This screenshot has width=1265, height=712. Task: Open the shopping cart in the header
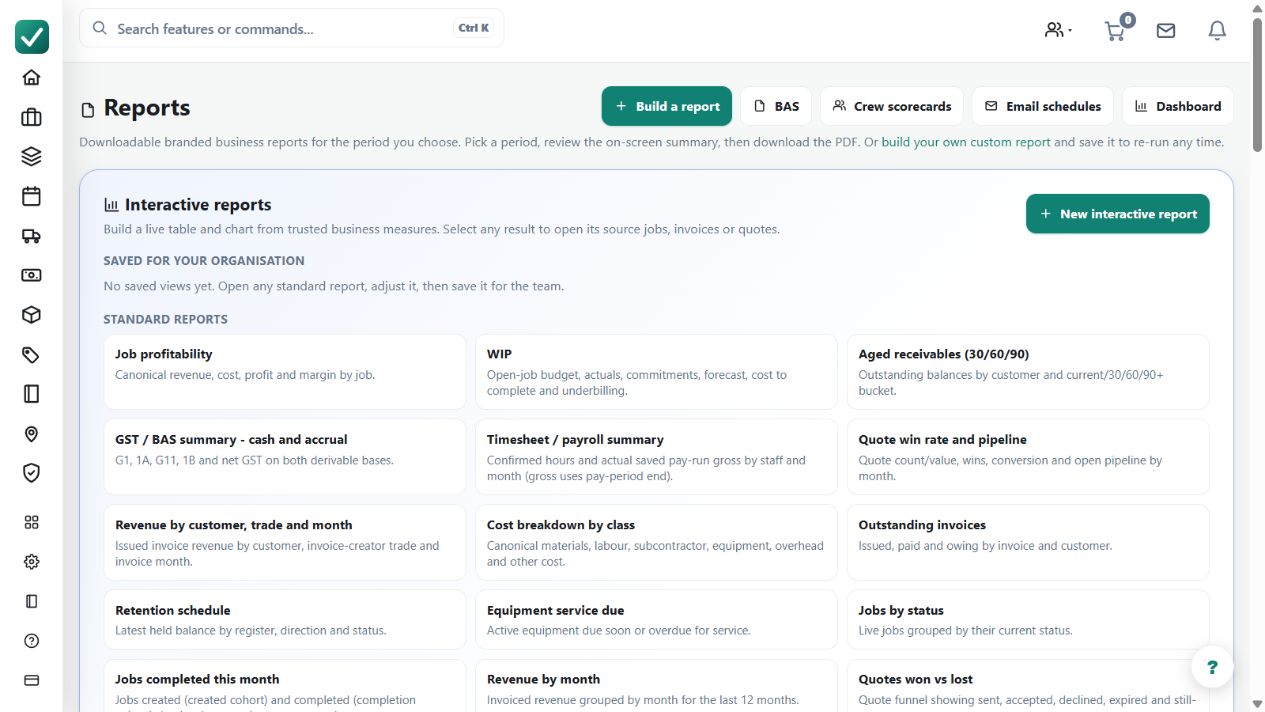(x=1116, y=30)
